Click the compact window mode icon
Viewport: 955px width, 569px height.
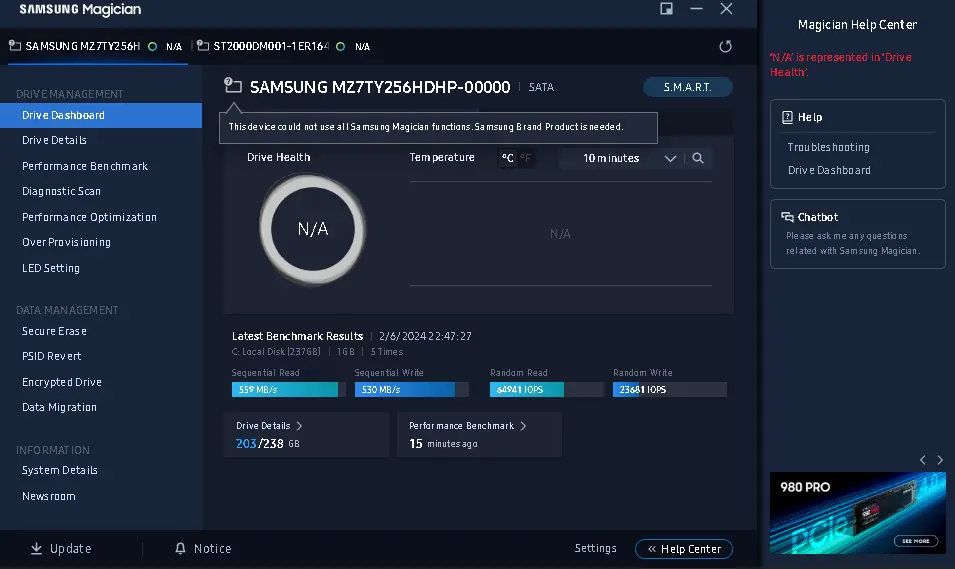(666, 9)
